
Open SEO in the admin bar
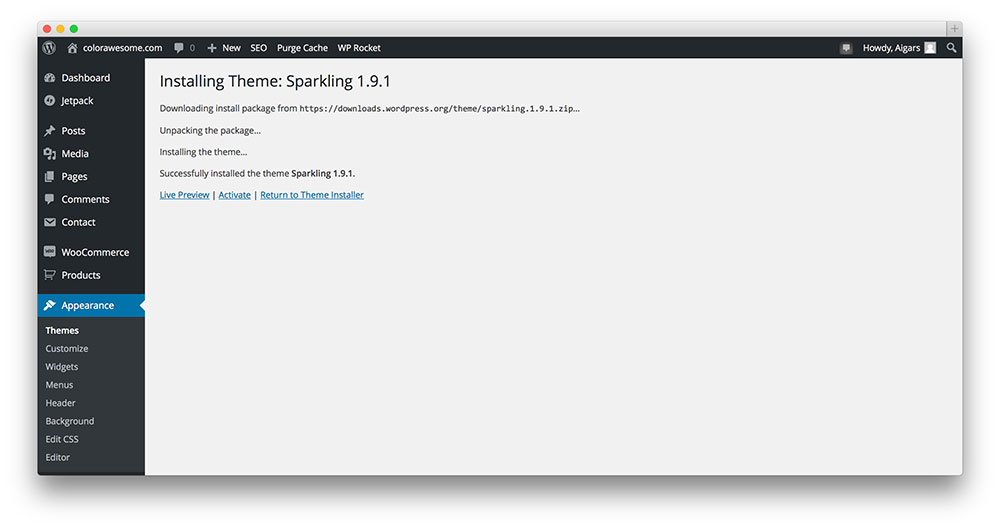[x=258, y=48]
